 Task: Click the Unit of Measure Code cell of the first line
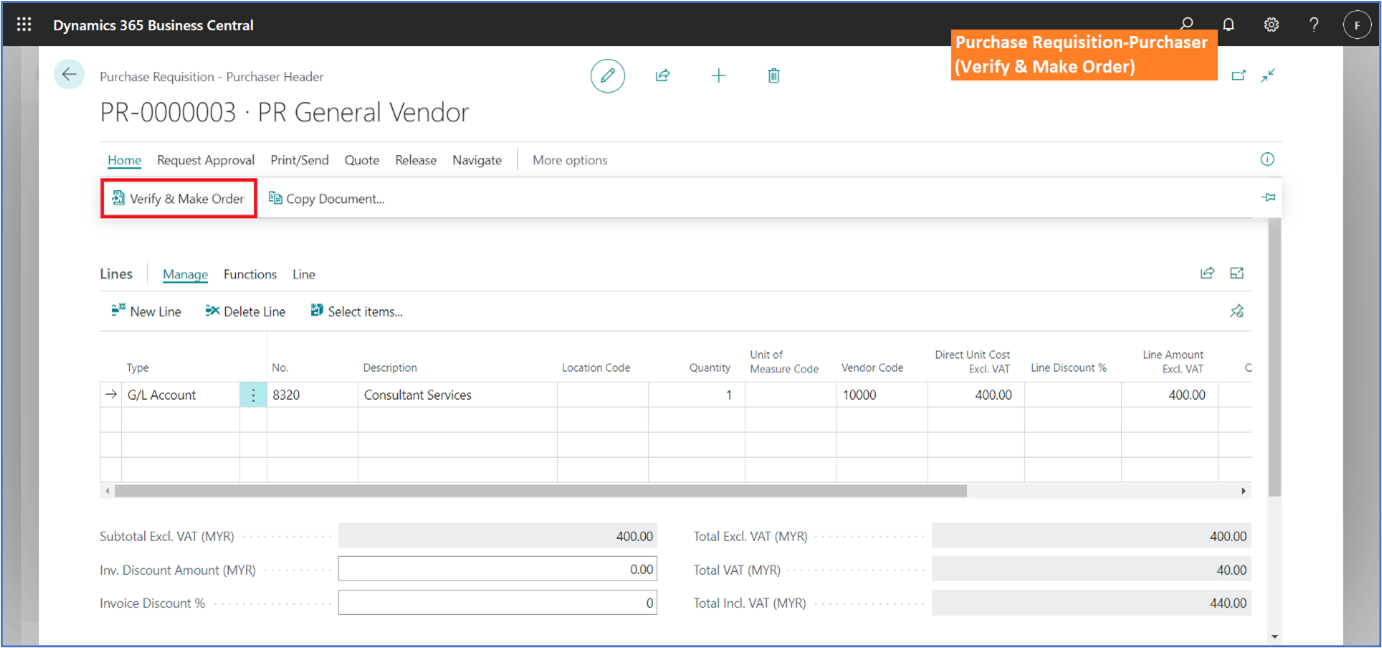point(791,395)
